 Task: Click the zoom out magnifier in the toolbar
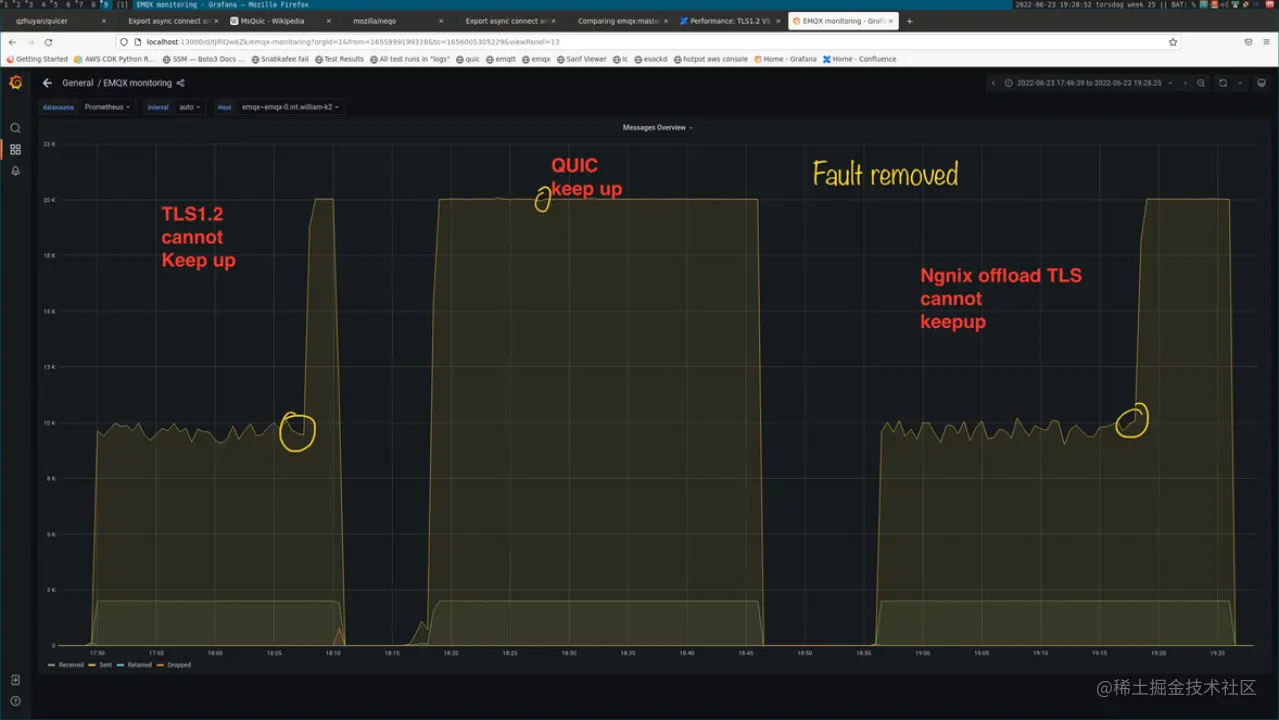click(1199, 83)
